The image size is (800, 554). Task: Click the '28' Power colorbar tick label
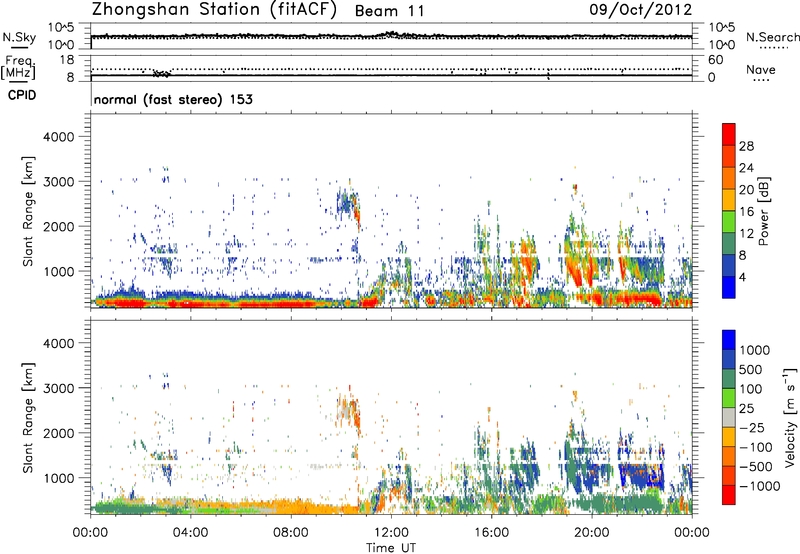point(746,146)
